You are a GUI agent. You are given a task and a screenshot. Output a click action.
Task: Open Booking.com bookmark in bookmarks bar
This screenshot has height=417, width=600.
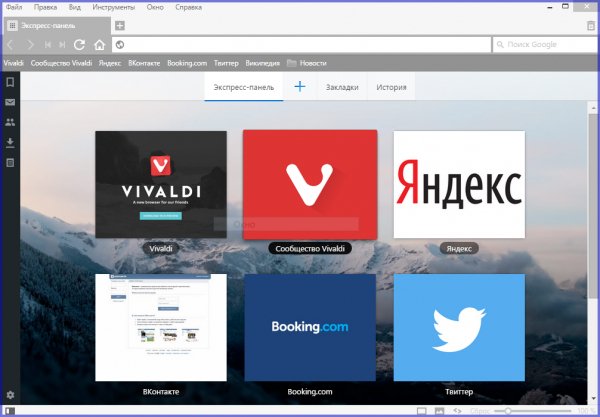point(187,63)
